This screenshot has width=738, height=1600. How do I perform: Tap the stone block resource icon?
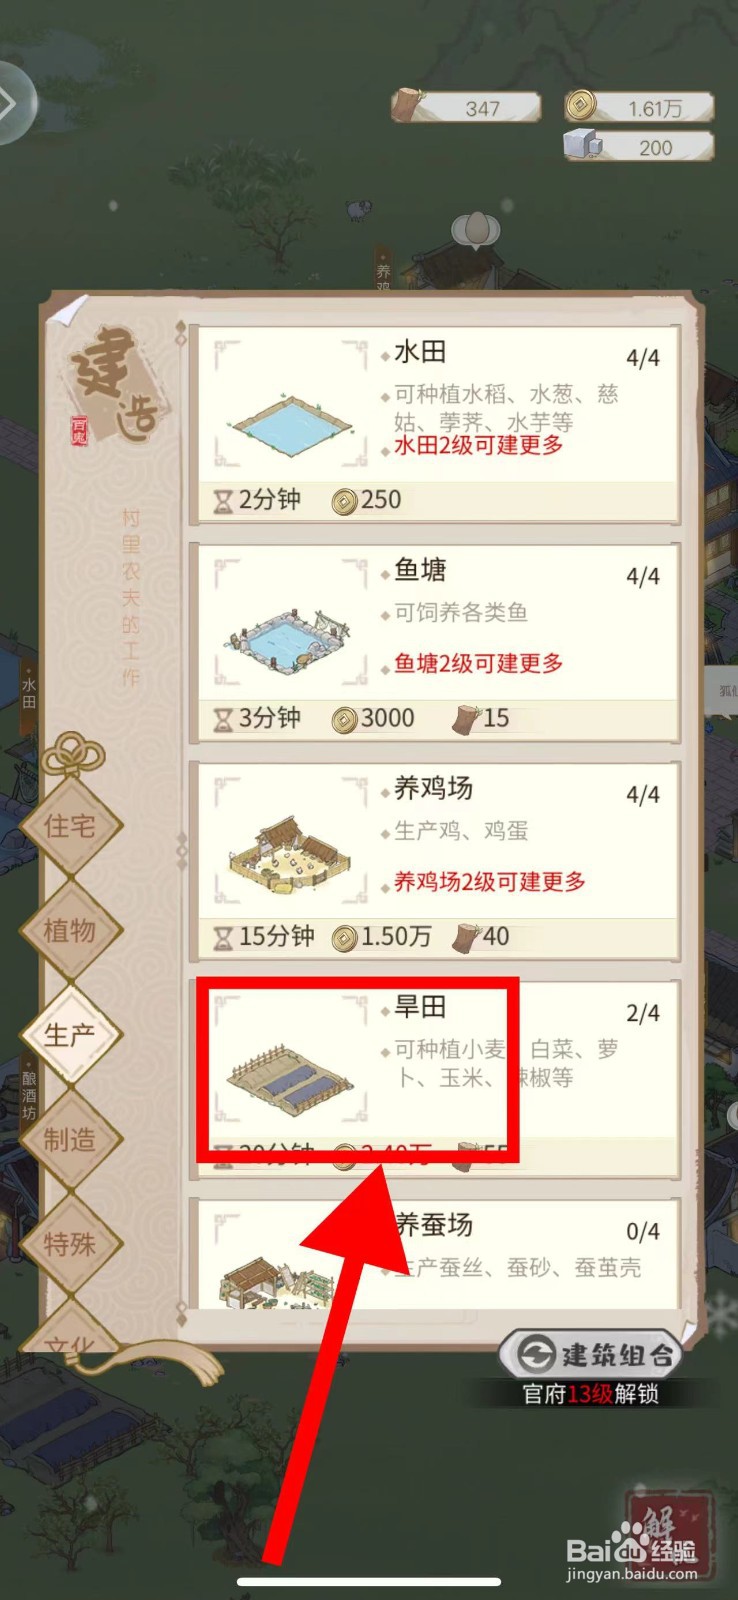[581, 144]
